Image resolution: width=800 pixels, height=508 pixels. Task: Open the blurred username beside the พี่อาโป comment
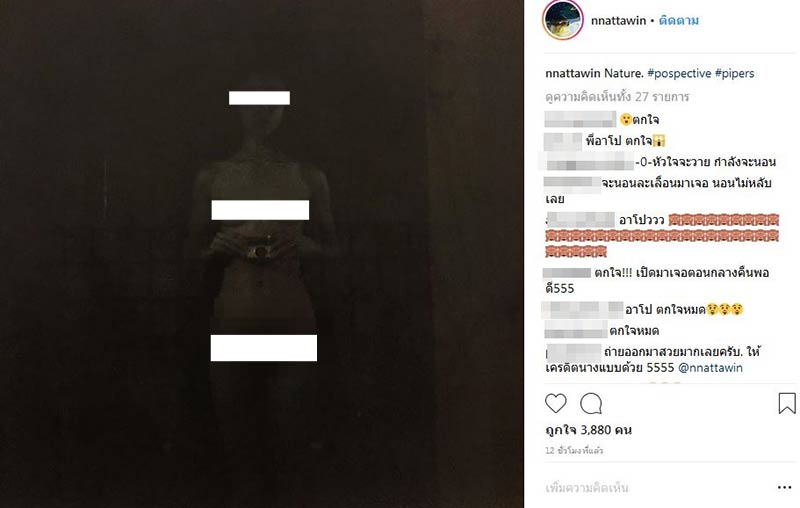click(x=563, y=141)
